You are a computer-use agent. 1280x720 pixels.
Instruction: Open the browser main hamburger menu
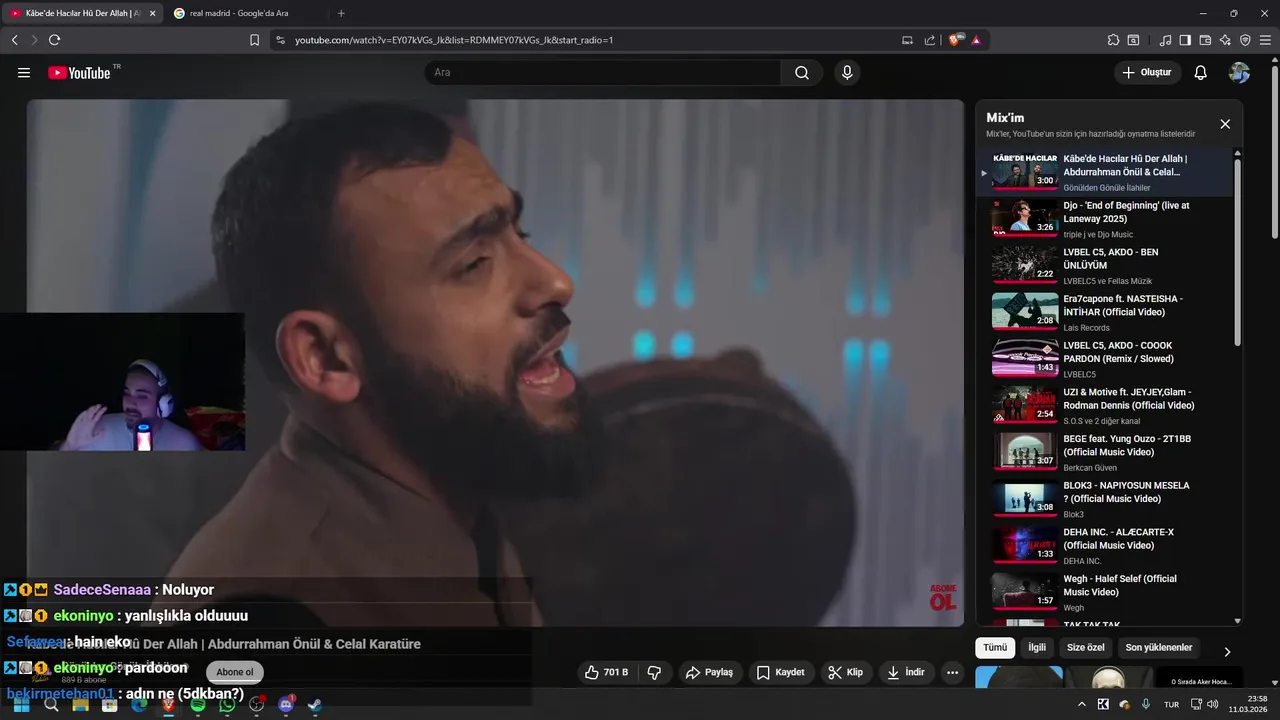point(1266,40)
